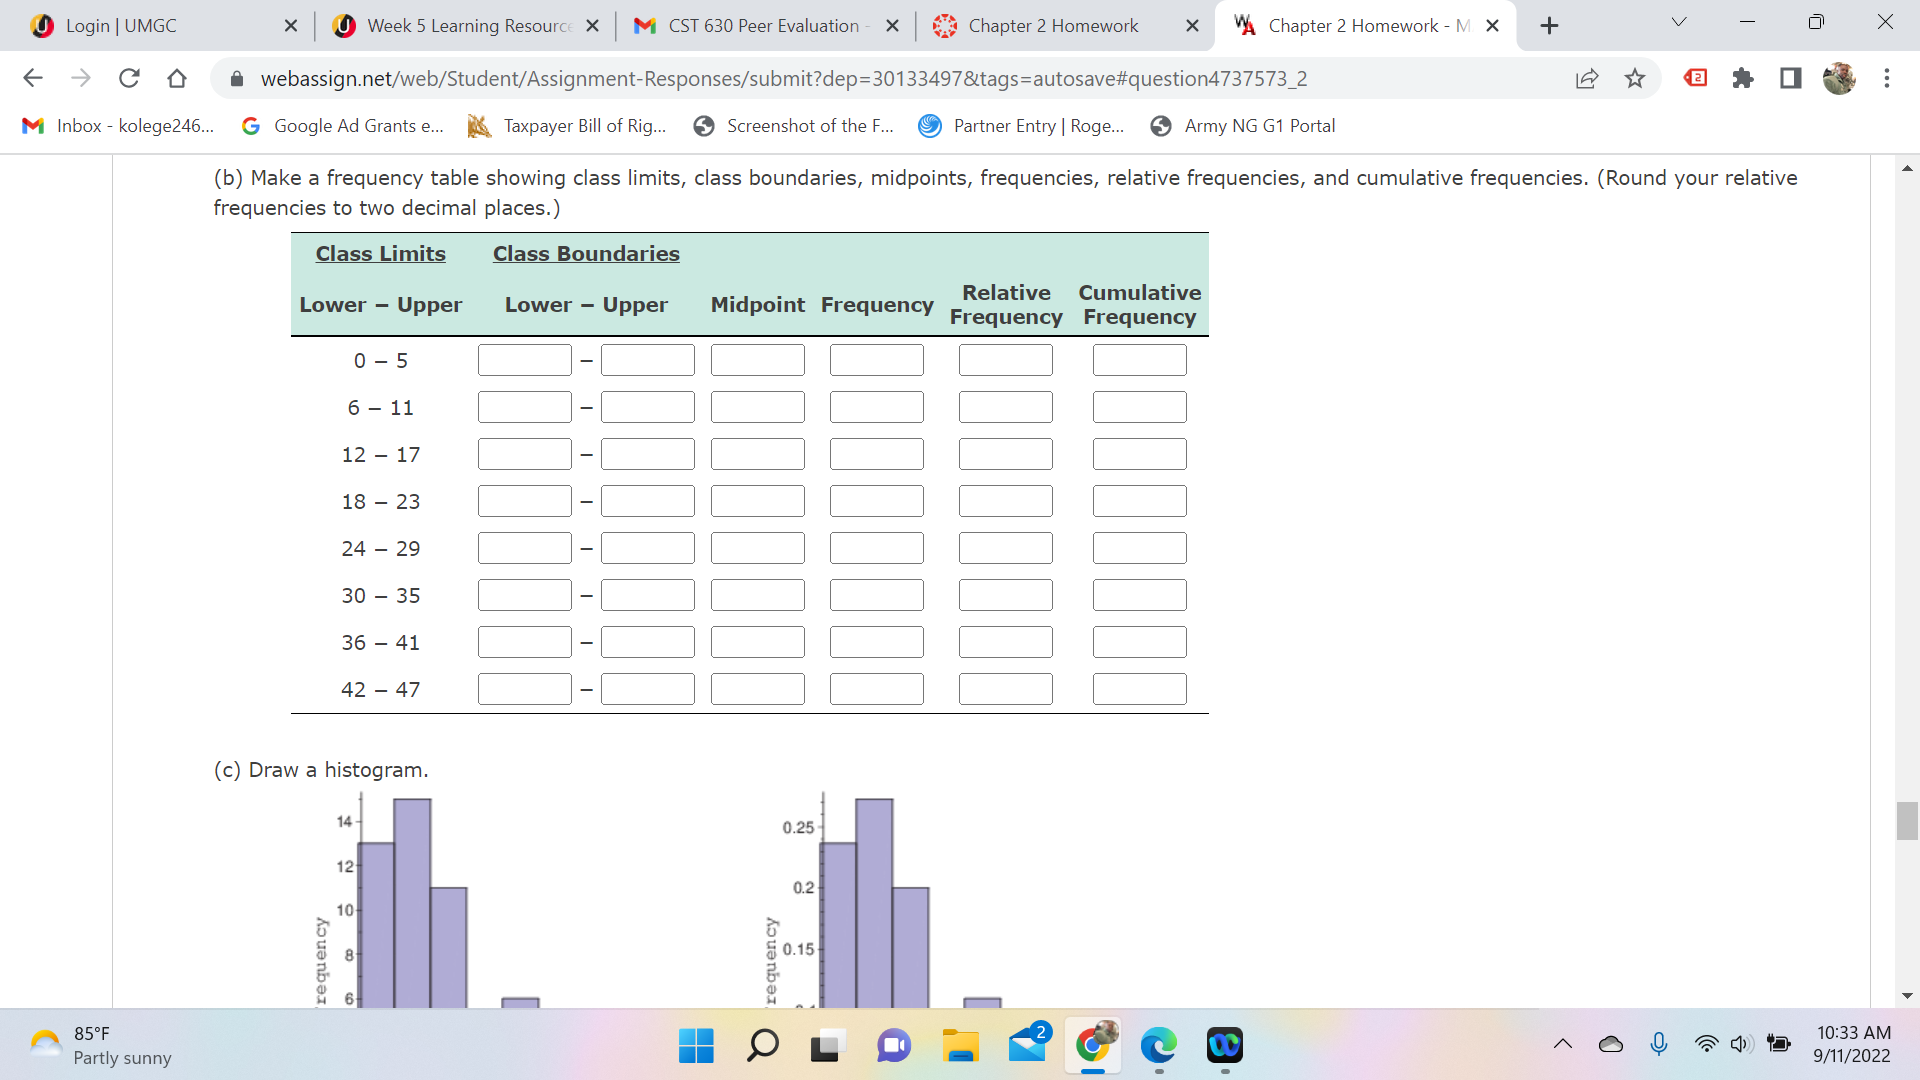Go to browser home page
Viewport: 1920px width, 1080px height.
pyautogui.click(x=177, y=78)
